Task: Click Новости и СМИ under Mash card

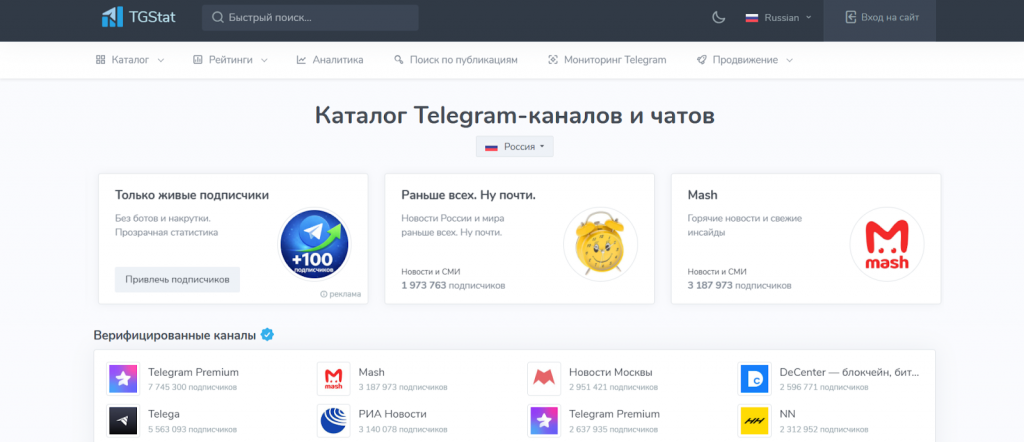Action: pos(717,272)
